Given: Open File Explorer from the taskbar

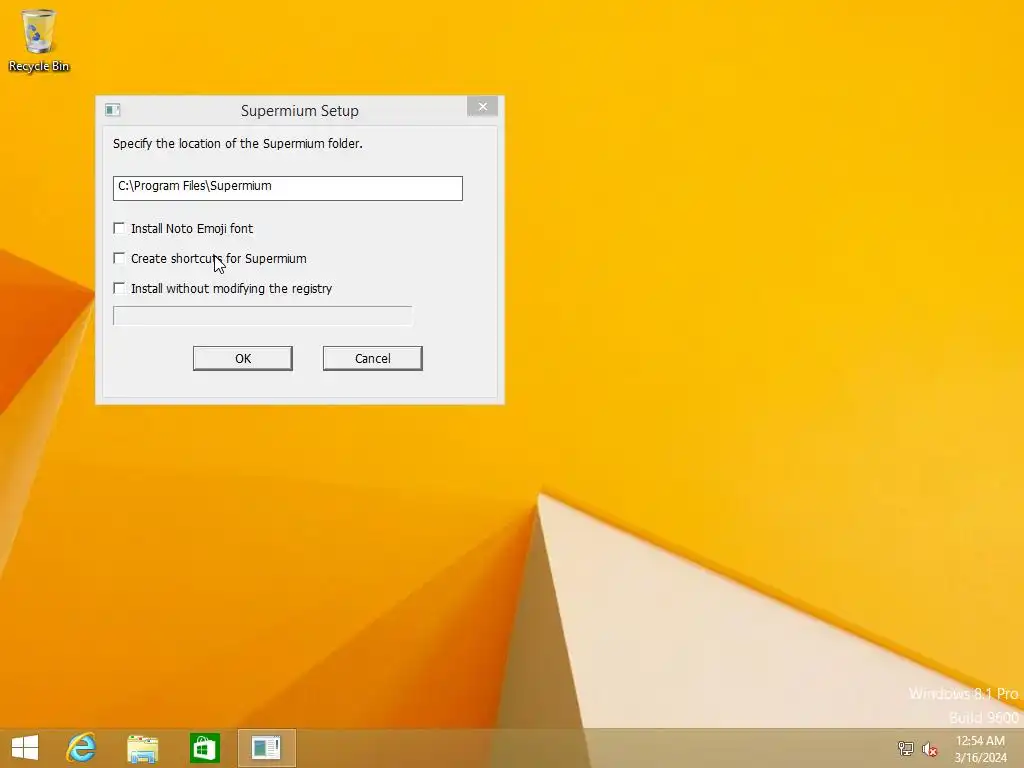Looking at the screenshot, I should (x=142, y=748).
